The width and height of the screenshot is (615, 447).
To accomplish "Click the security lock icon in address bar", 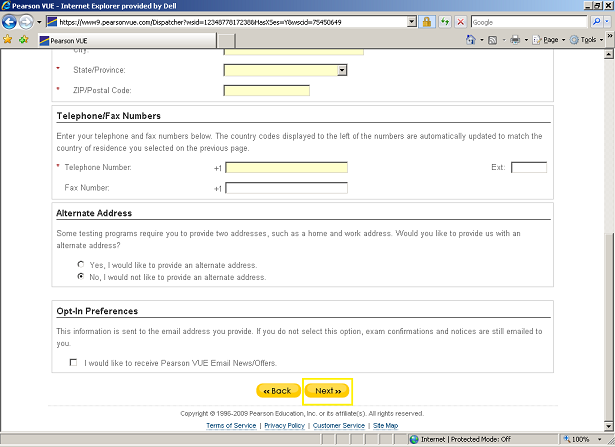I will pyautogui.click(x=426, y=21).
